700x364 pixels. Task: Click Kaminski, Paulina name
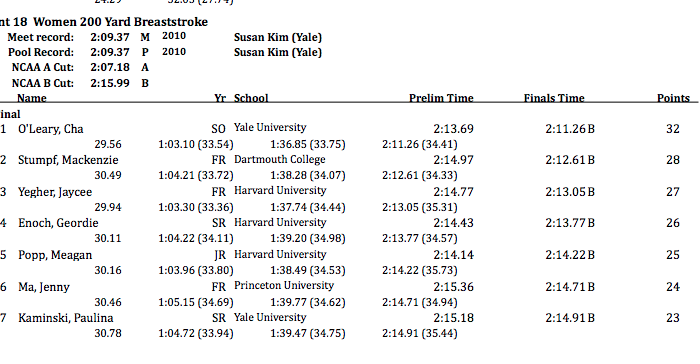click(66, 318)
